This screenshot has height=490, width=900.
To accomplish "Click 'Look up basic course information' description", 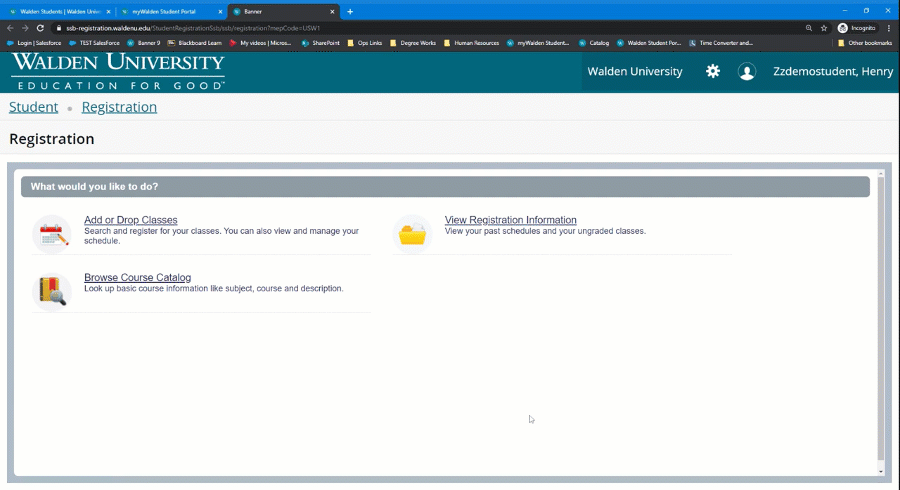I will [214, 289].
